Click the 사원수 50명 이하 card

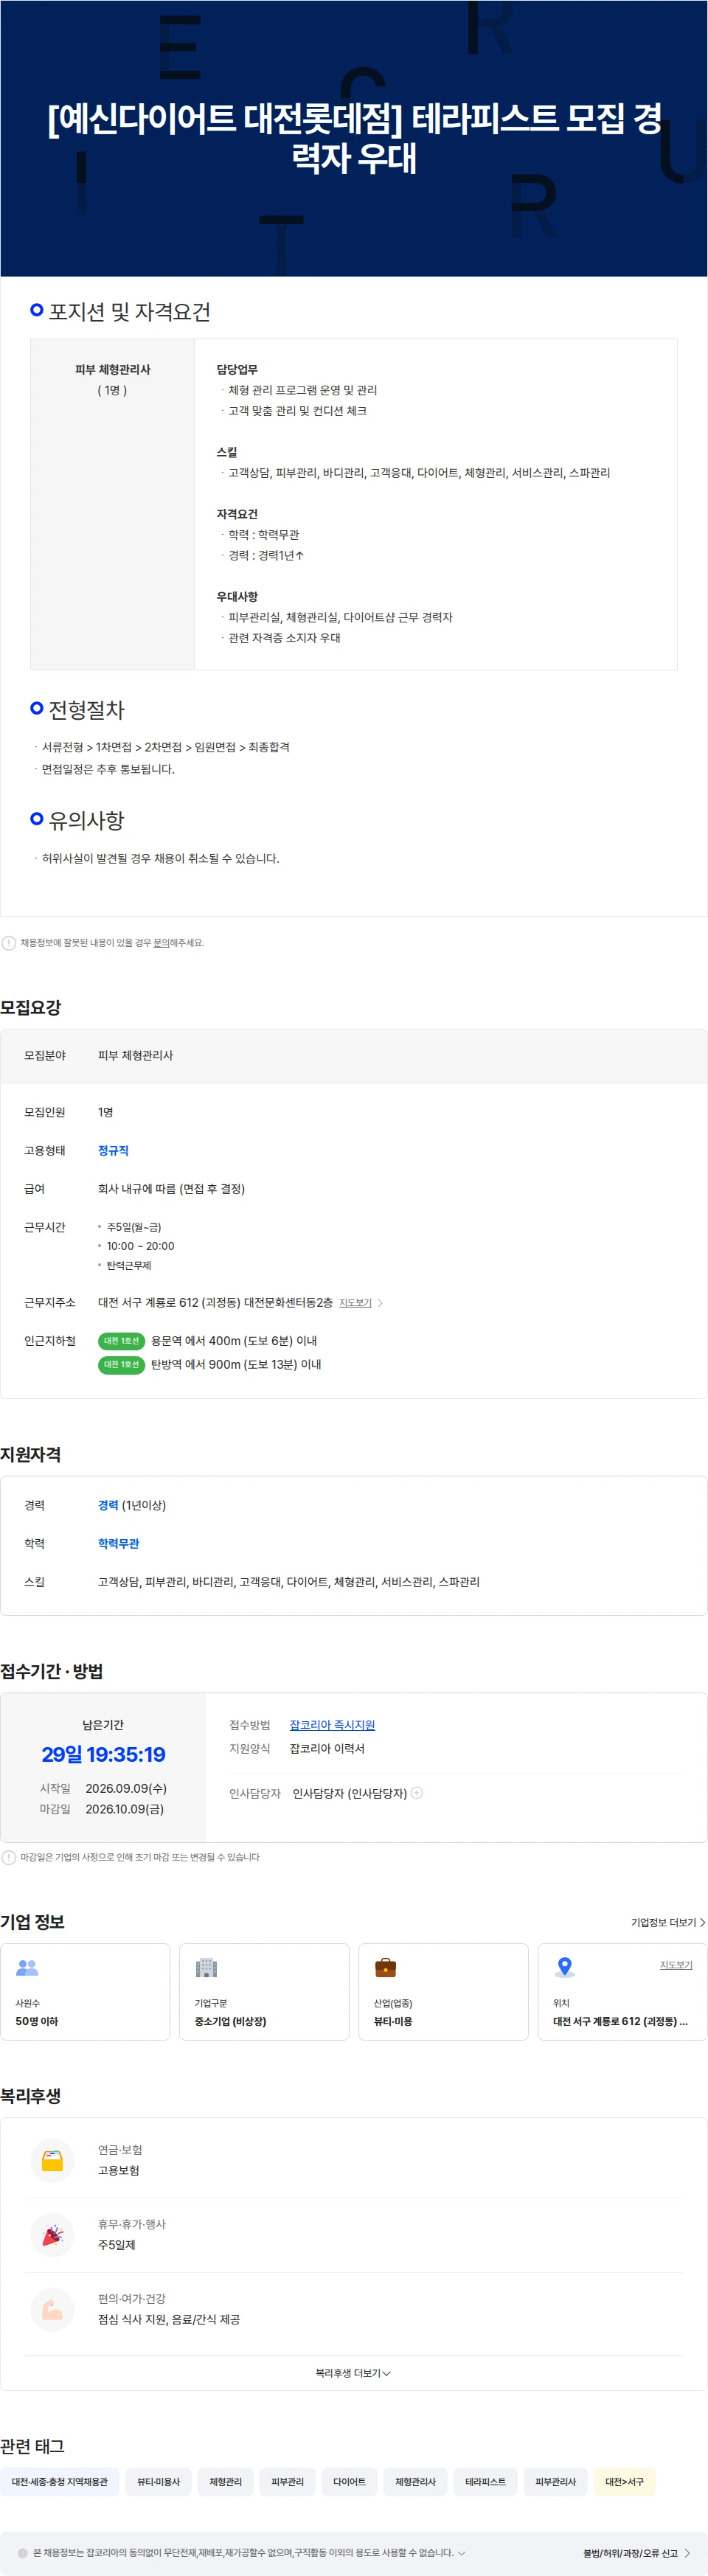tap(85, 1991)
